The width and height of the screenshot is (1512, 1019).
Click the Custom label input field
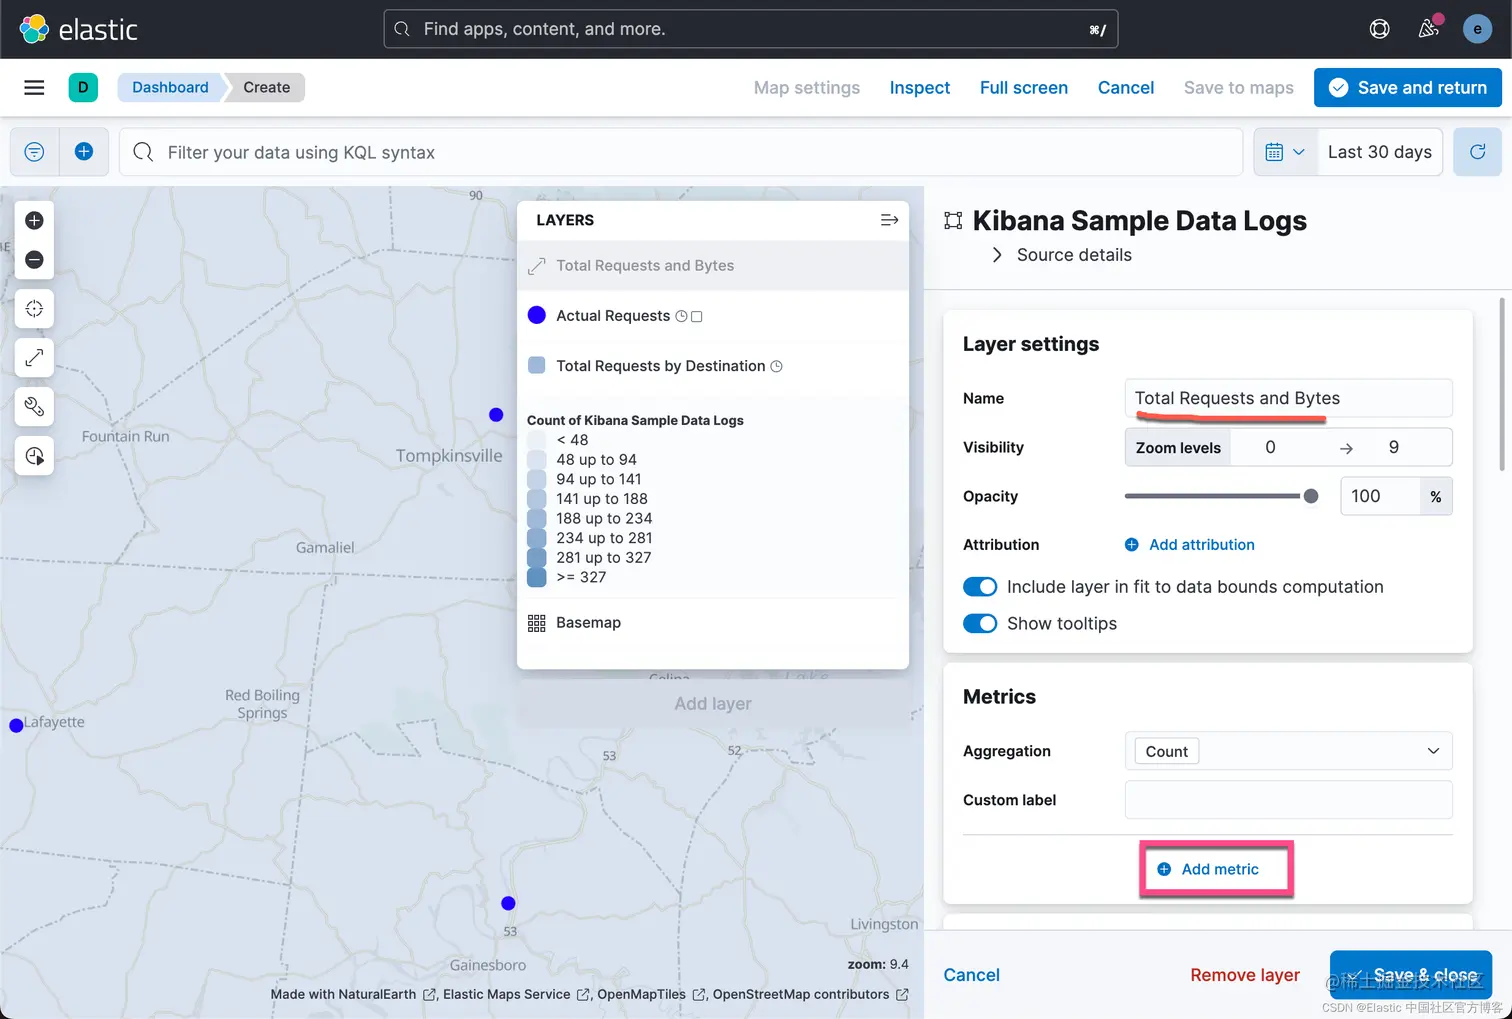(x=1288, y=800)
